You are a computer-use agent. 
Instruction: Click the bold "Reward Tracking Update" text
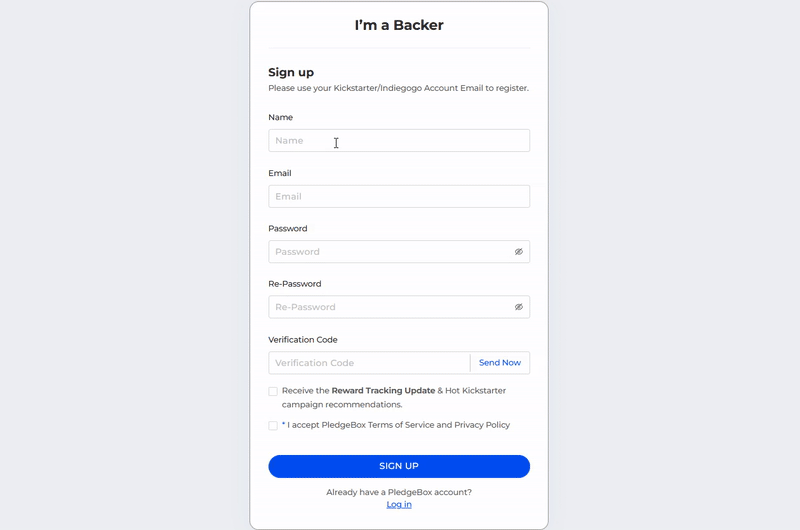point(383,391)
